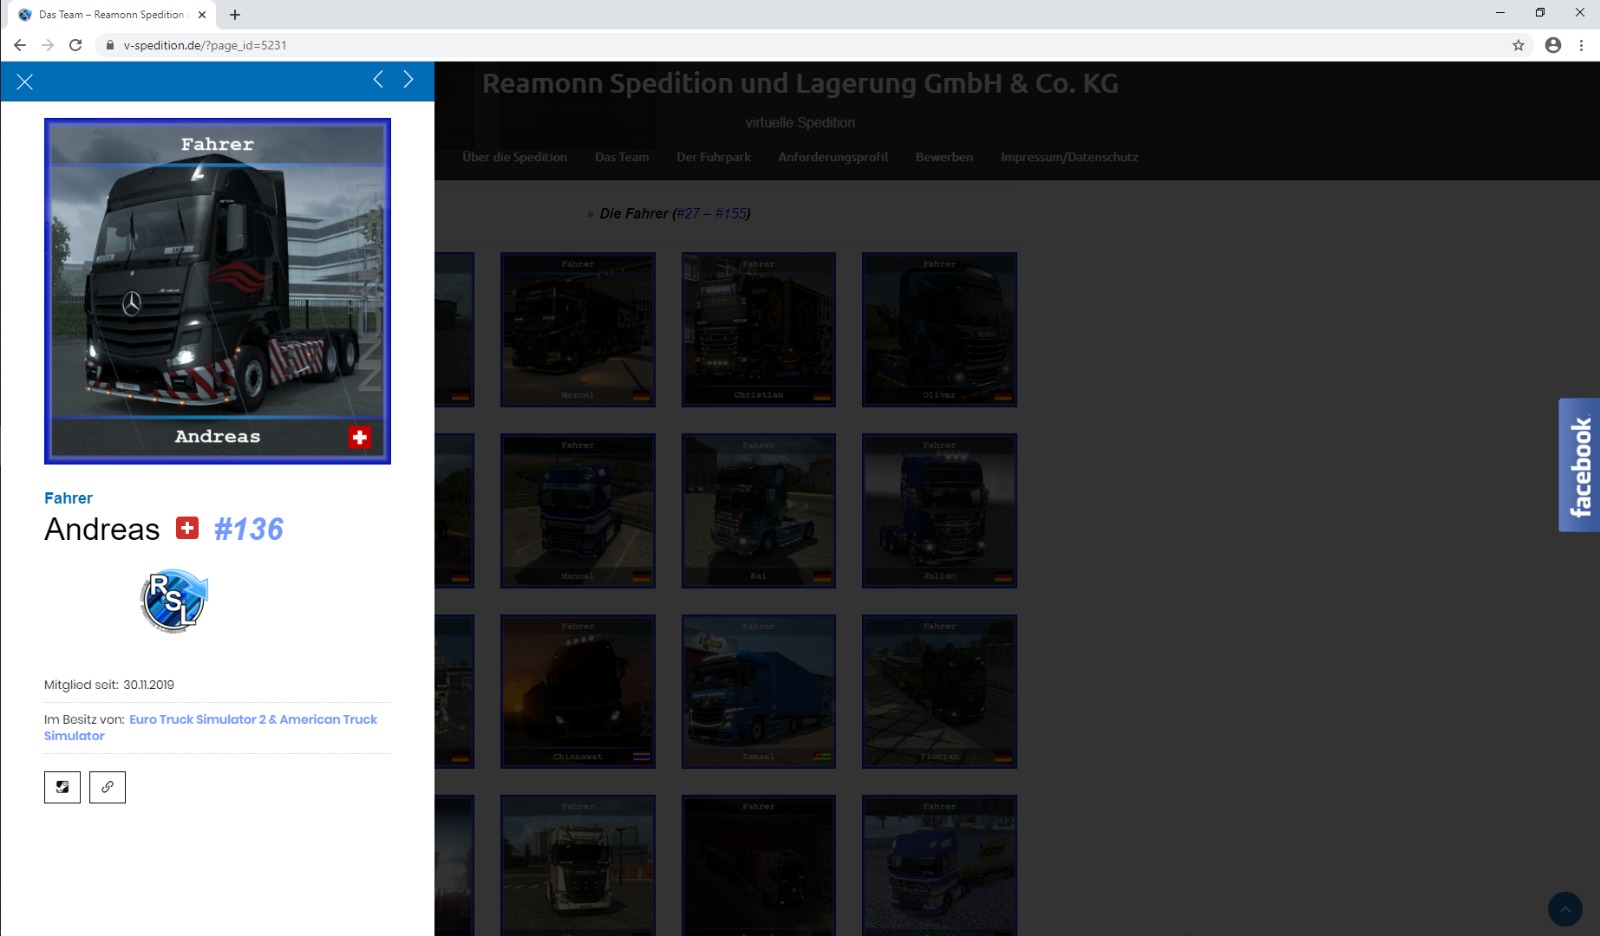Open Andreas's Steam profile icon button
The image size is (1600, 936).
click(x=62, y=787)
